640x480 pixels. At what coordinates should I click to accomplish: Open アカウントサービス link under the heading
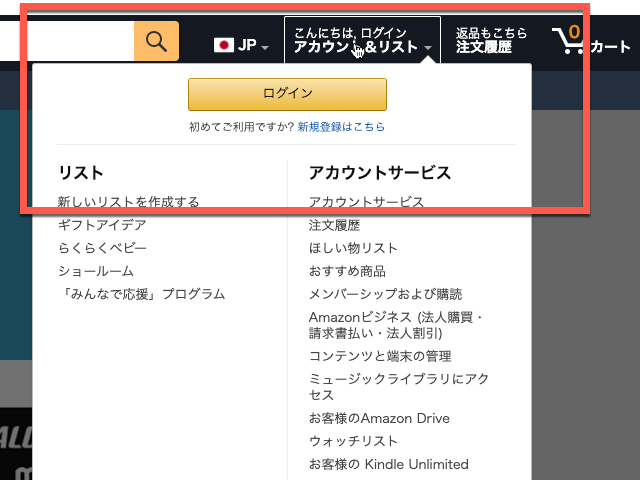(x=366, y=202)
